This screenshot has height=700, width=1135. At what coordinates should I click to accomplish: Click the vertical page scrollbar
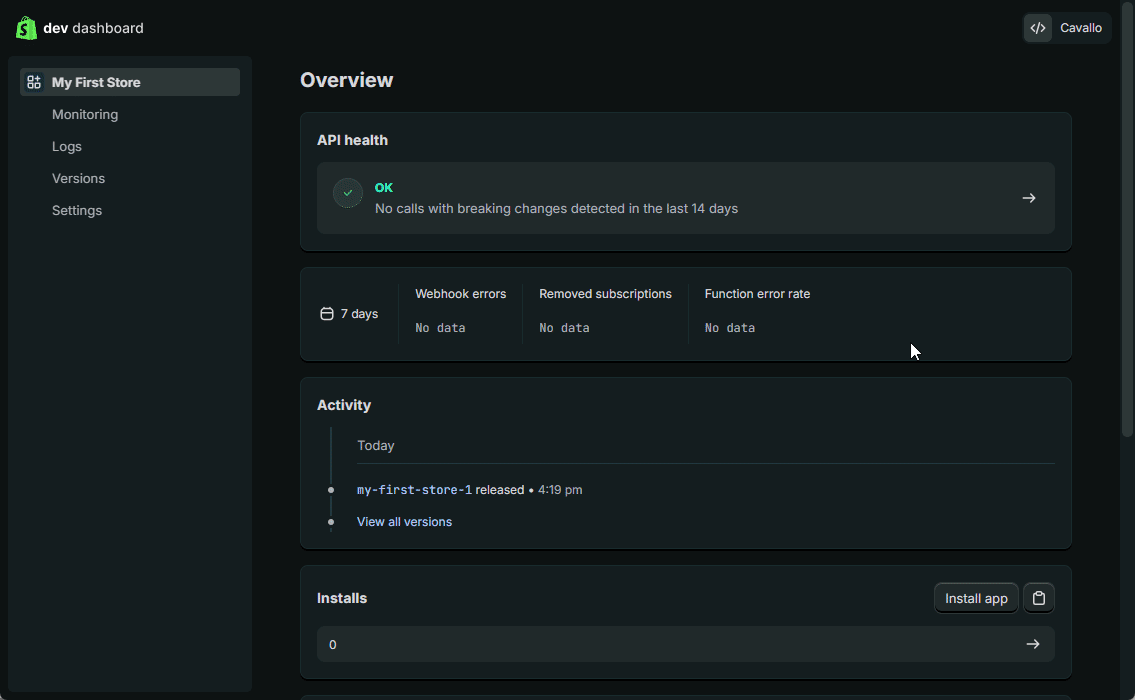click(x=1127, y=230)
